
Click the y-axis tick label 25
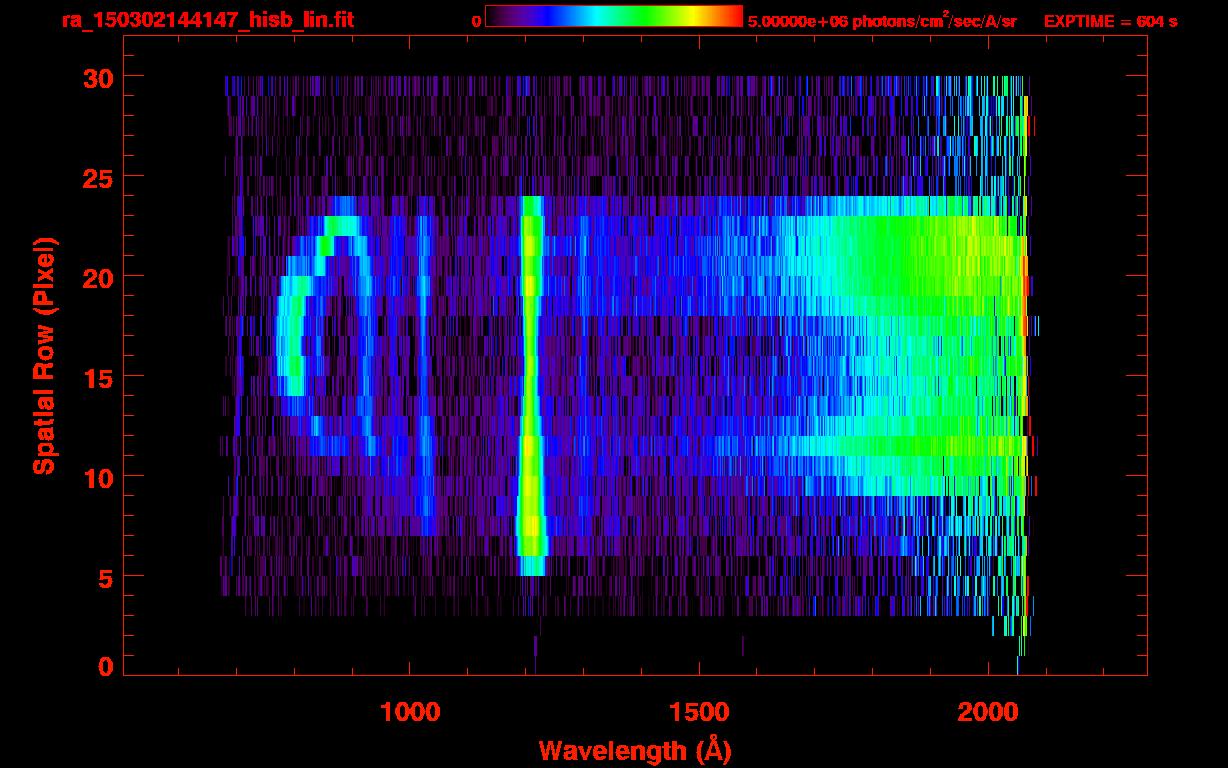[x=97, y=177]
